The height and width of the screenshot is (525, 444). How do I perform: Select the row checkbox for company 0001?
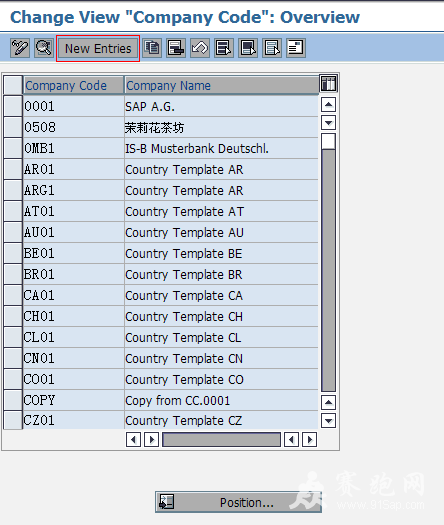pyautogui.click(x=13, y=106)
